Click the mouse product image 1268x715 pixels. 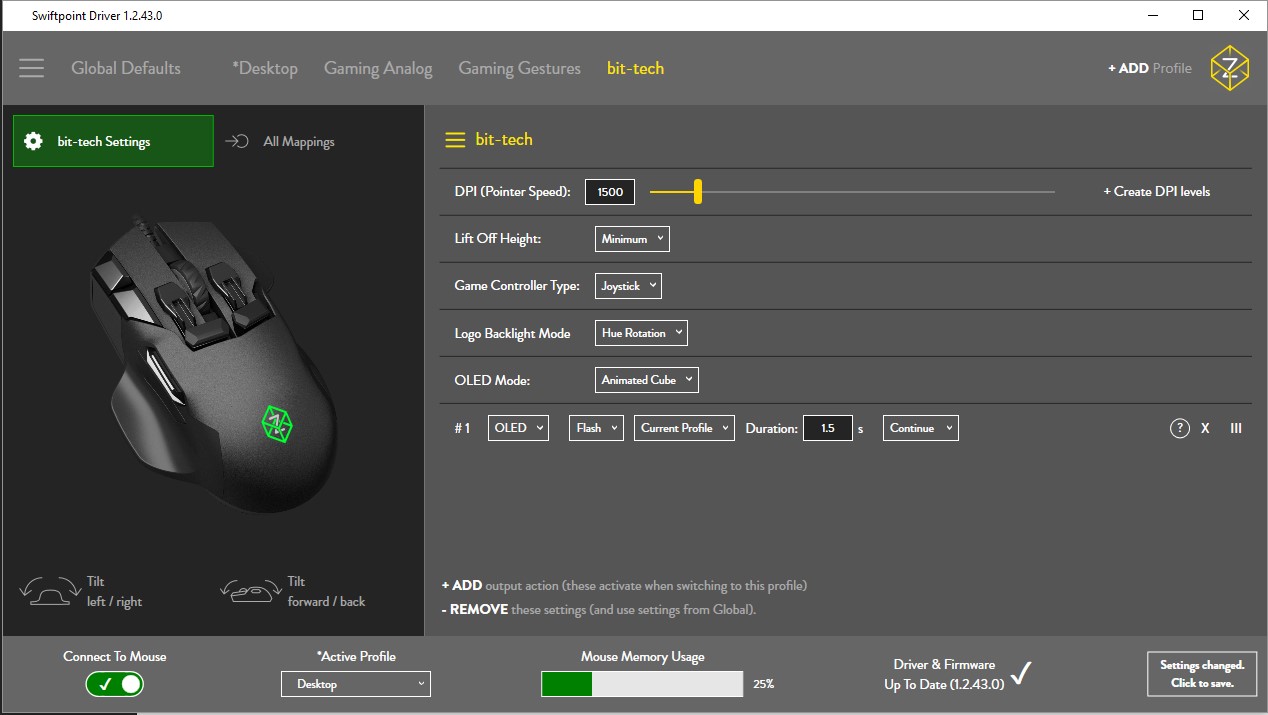[x=212, y=364]
